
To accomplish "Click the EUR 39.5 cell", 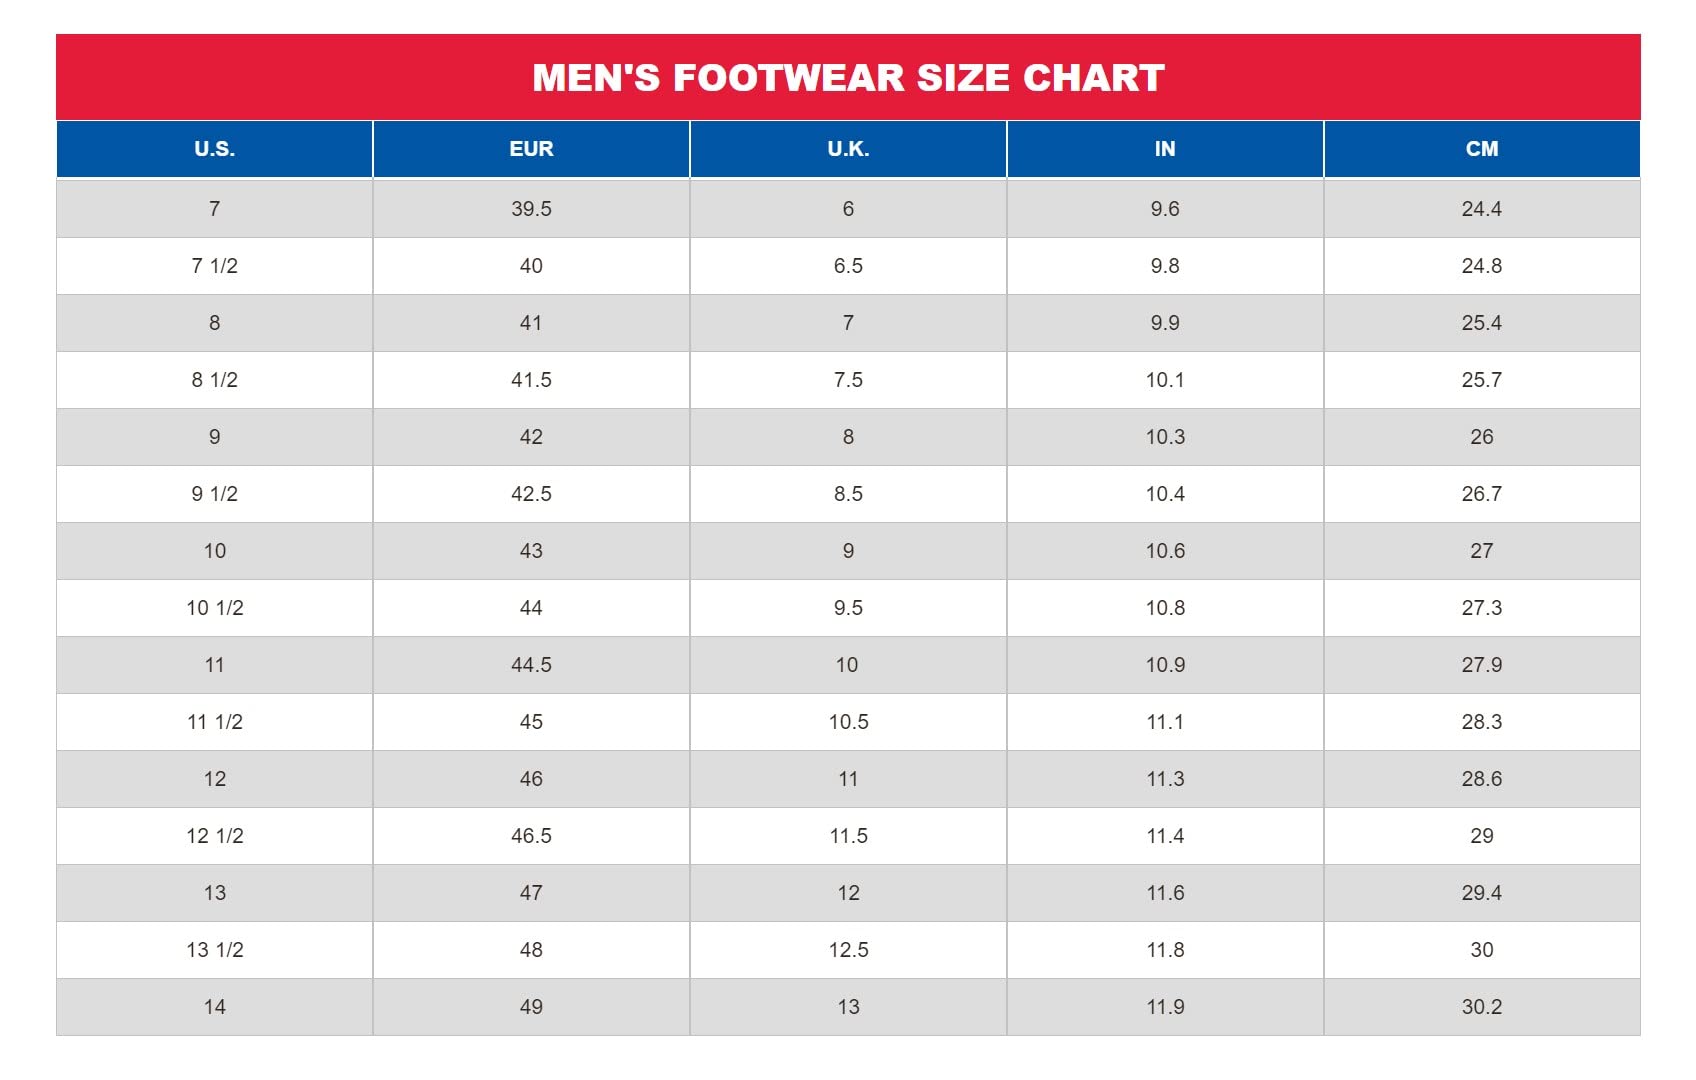I will (x=531, y=209).
